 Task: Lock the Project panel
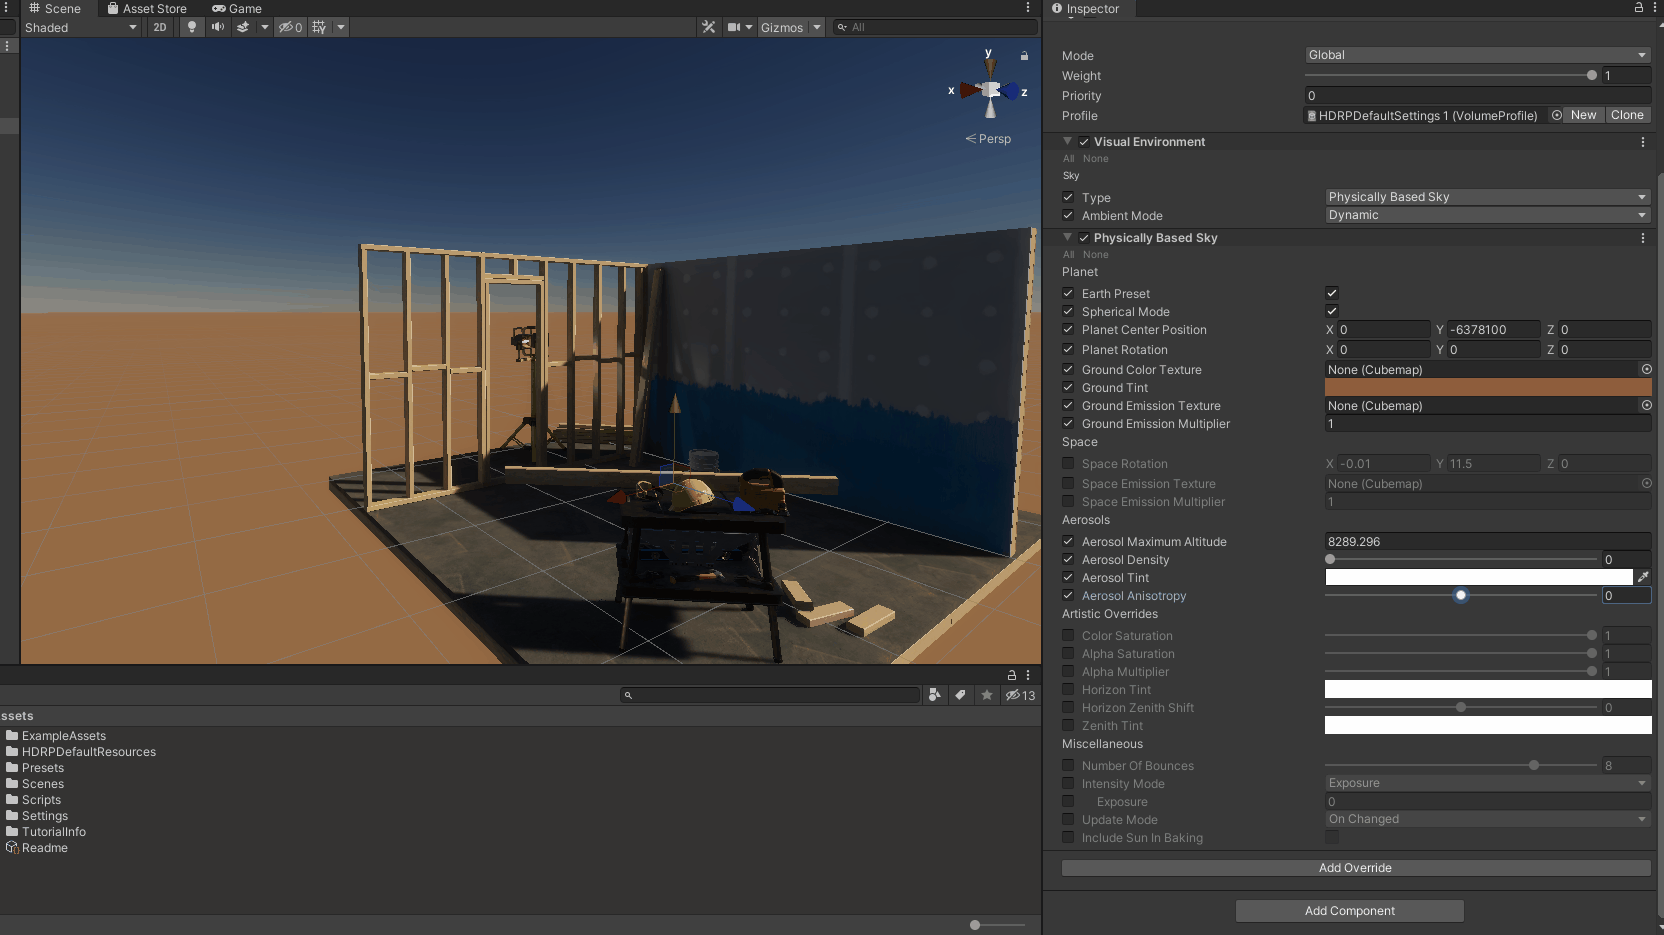click(1012, 675)
